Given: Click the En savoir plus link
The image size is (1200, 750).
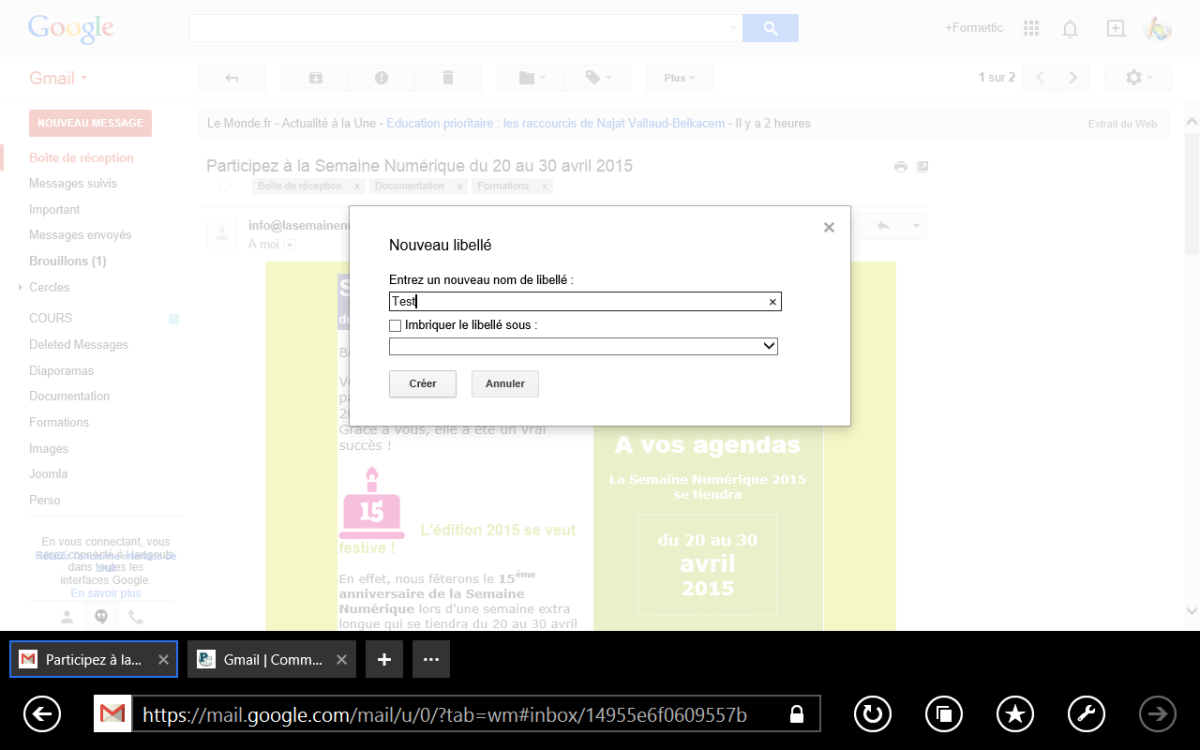Looking at the screenshot, I should pos(106,593).
